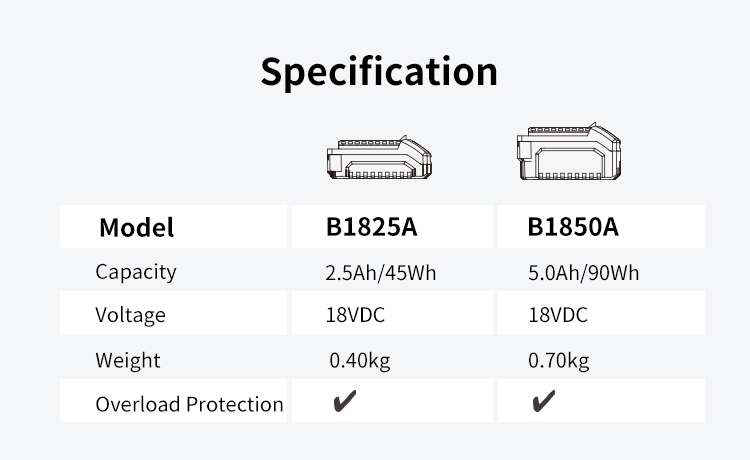This screenshot has width=750, height=460.
Task: Select the B1850A column header
Action: coord(573,227)
